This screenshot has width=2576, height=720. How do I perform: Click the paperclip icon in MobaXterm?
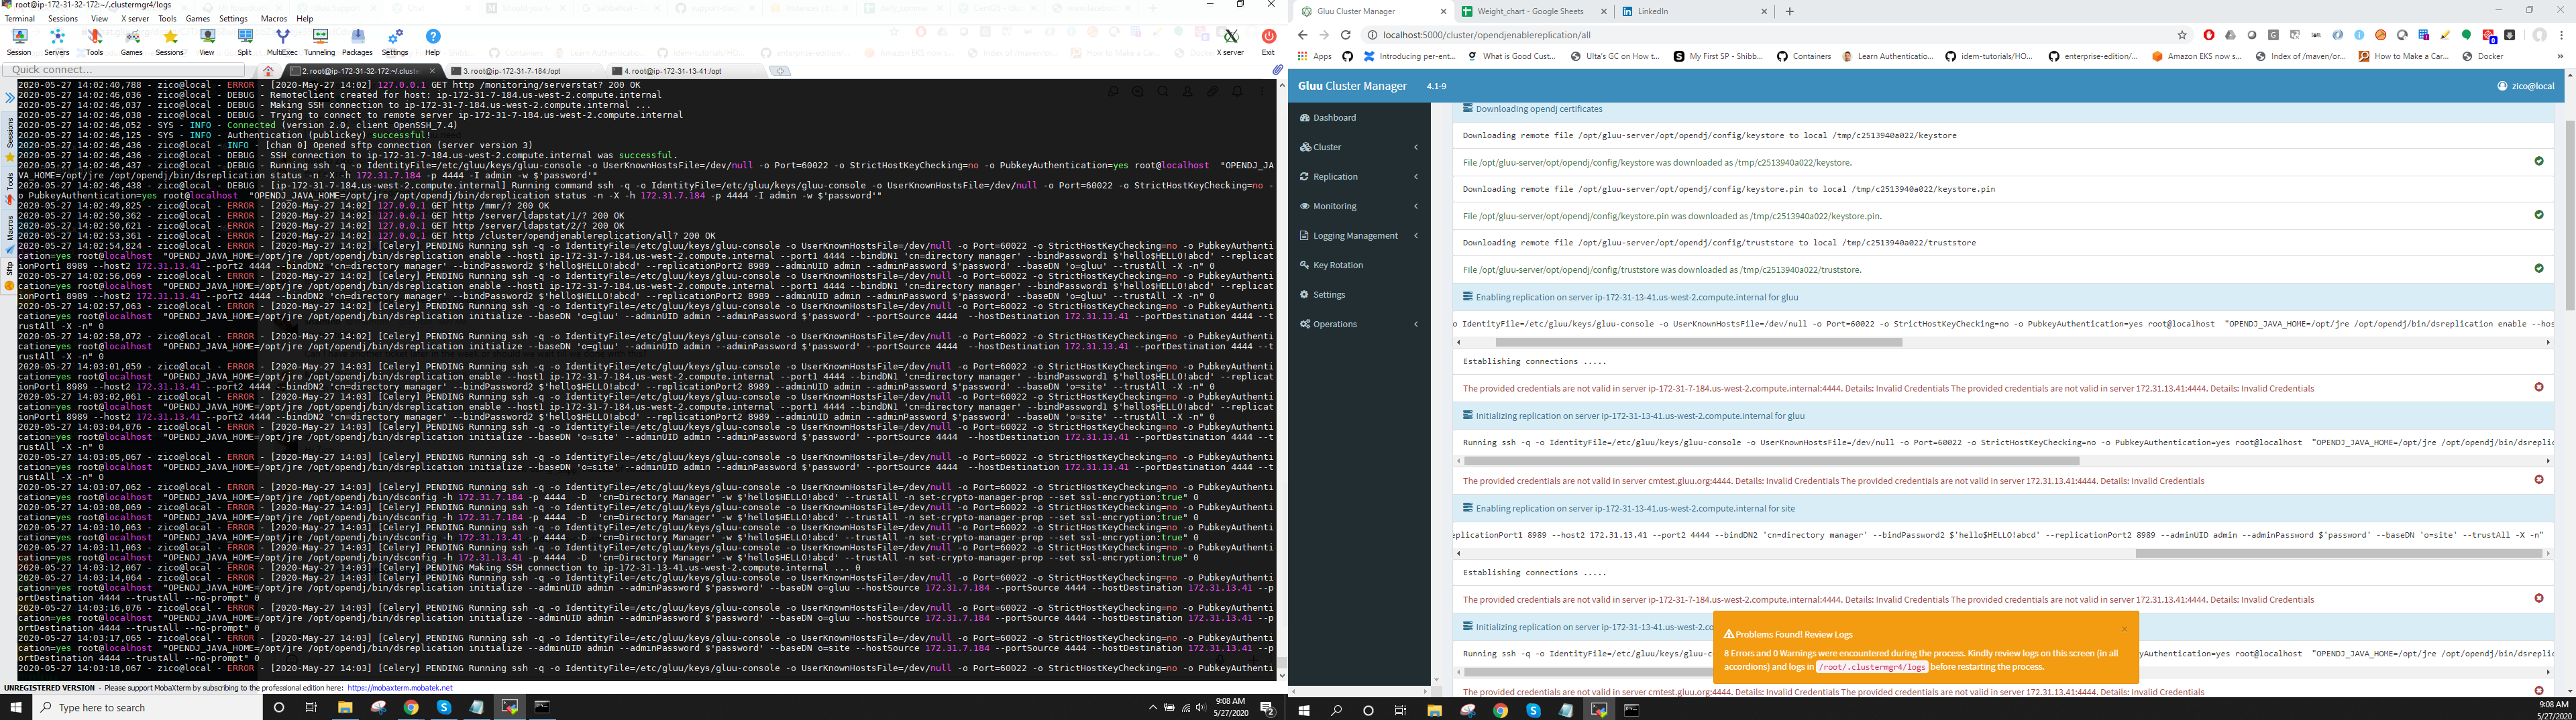[x=1277, y=70]
